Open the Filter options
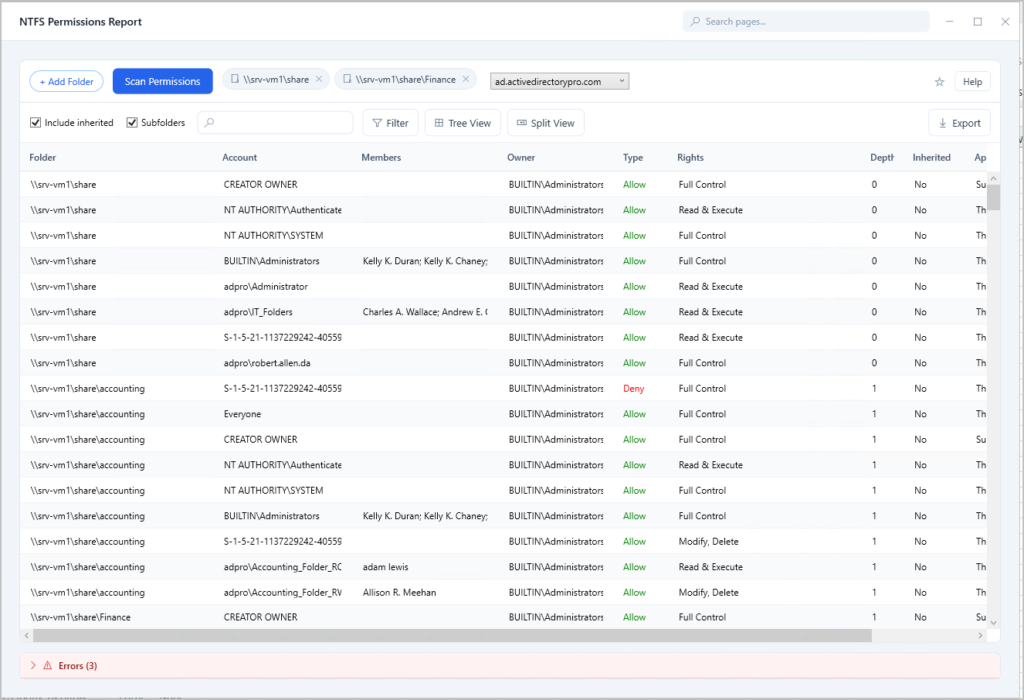 tap(391, 123)
